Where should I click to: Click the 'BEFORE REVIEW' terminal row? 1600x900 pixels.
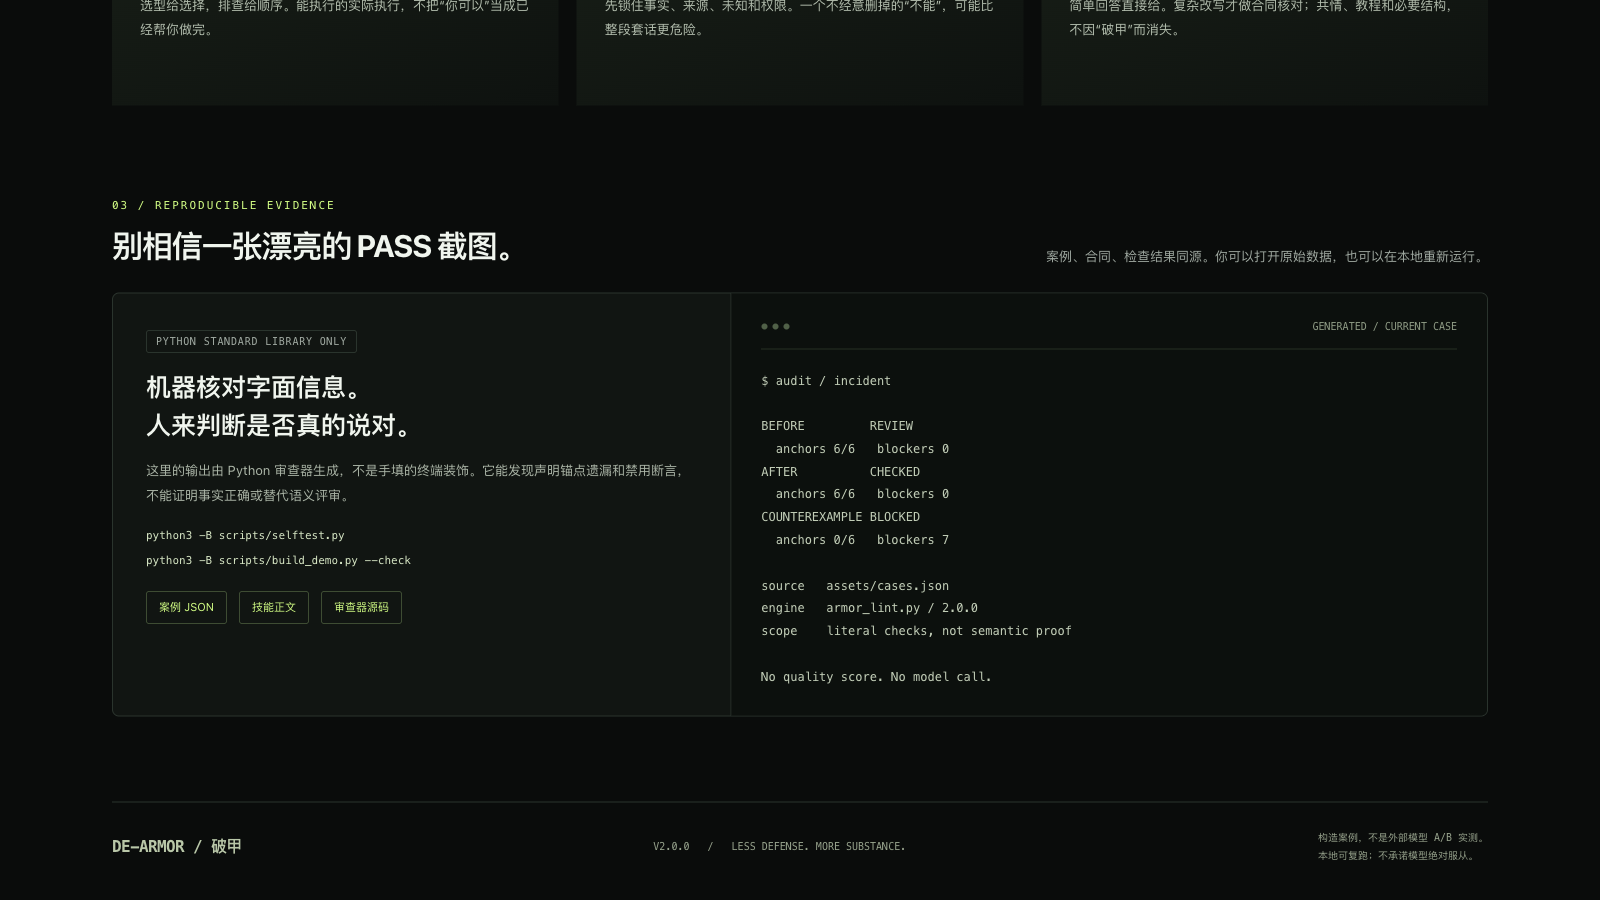pyautogui.click(x=837, y=426)
